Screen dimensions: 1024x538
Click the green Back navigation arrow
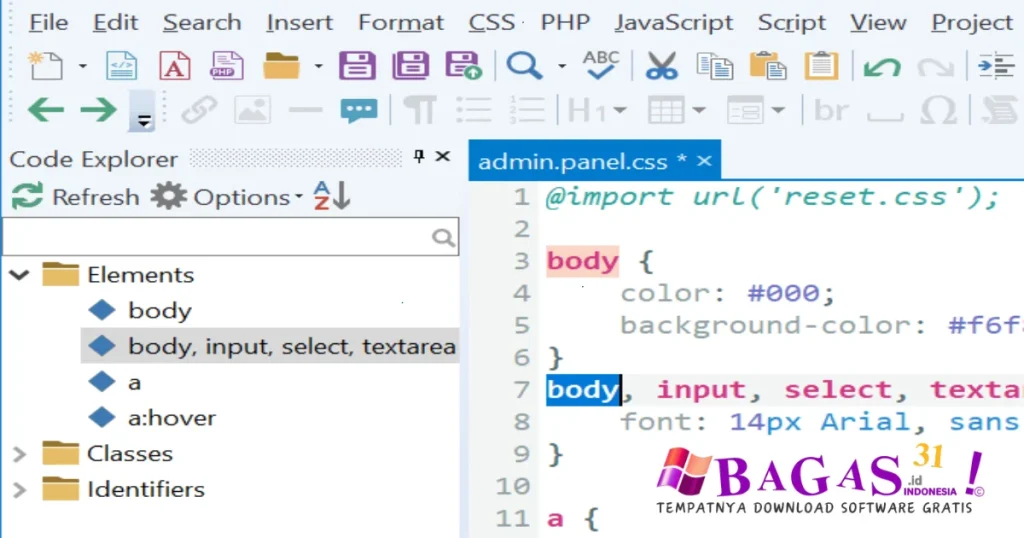pyautogui.click(x=45, y=109)
